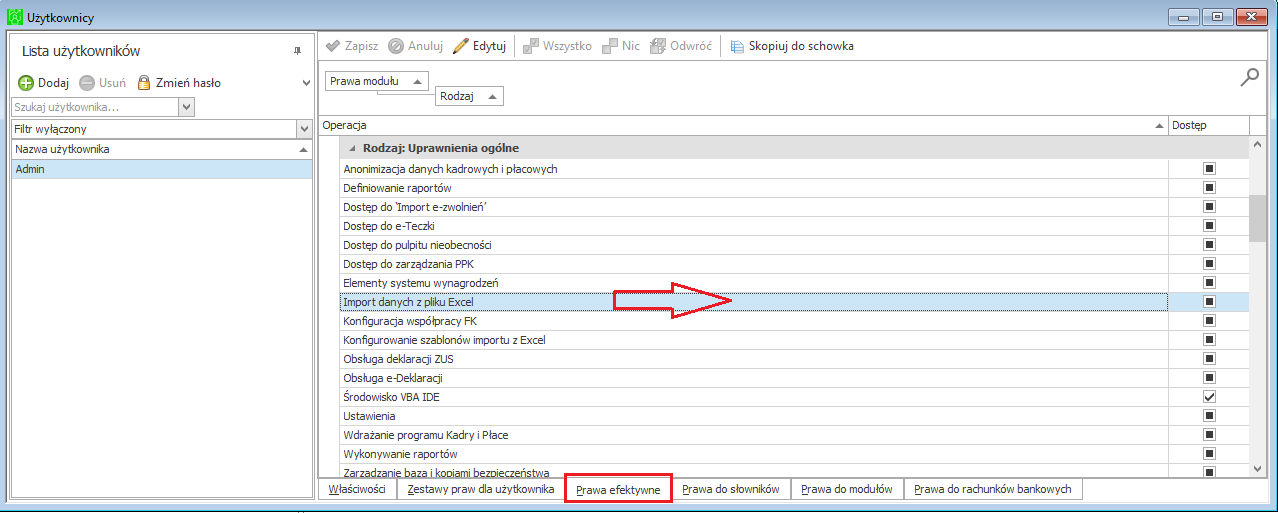Click the scrollbar down arrow in permissions list

[1257, 468]
